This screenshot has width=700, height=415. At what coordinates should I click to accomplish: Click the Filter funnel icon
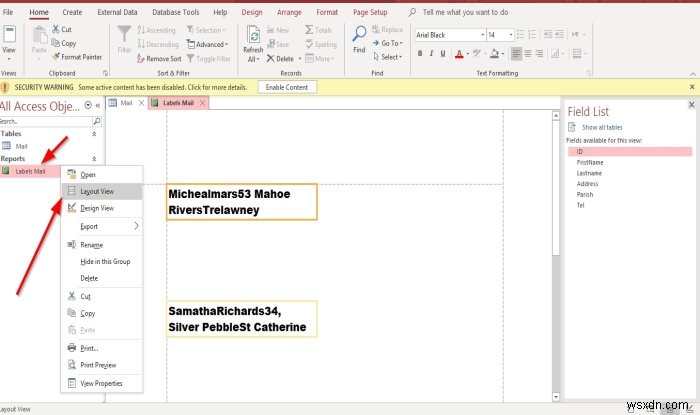124,34
